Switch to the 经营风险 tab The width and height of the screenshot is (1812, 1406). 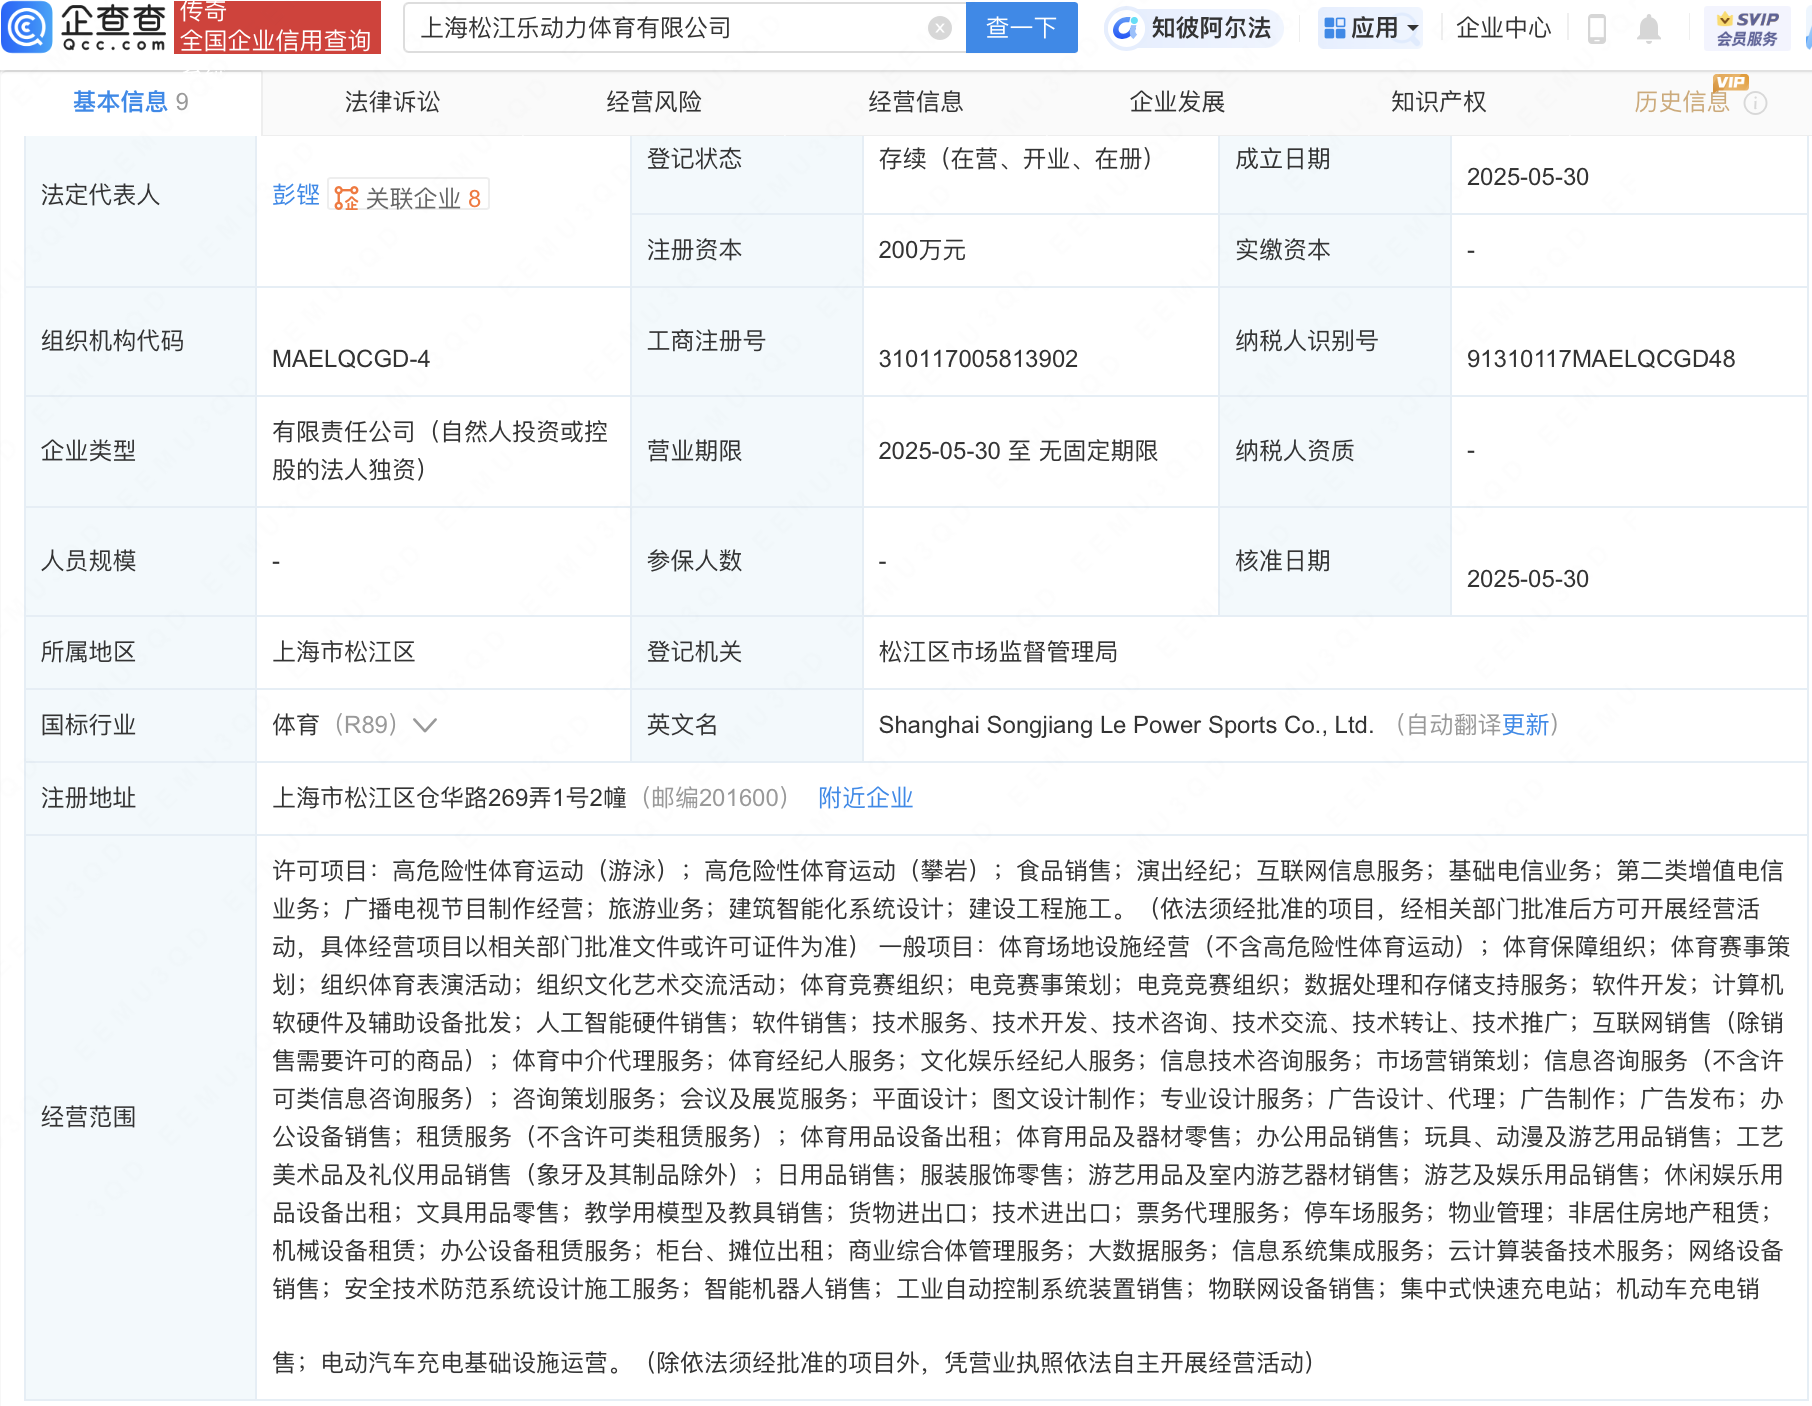pyautogui.click(x=654, y=102)
